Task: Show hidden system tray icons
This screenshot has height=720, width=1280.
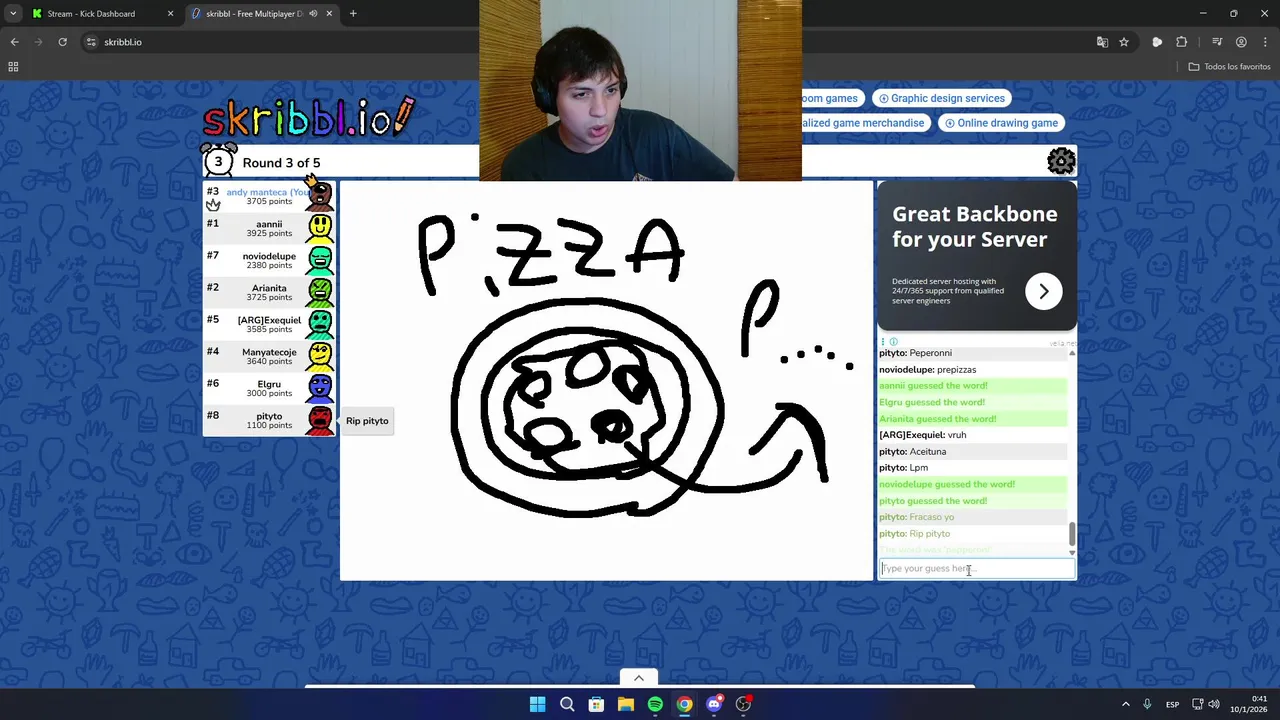Action: pyautogui.click(x=1125, y=704)
